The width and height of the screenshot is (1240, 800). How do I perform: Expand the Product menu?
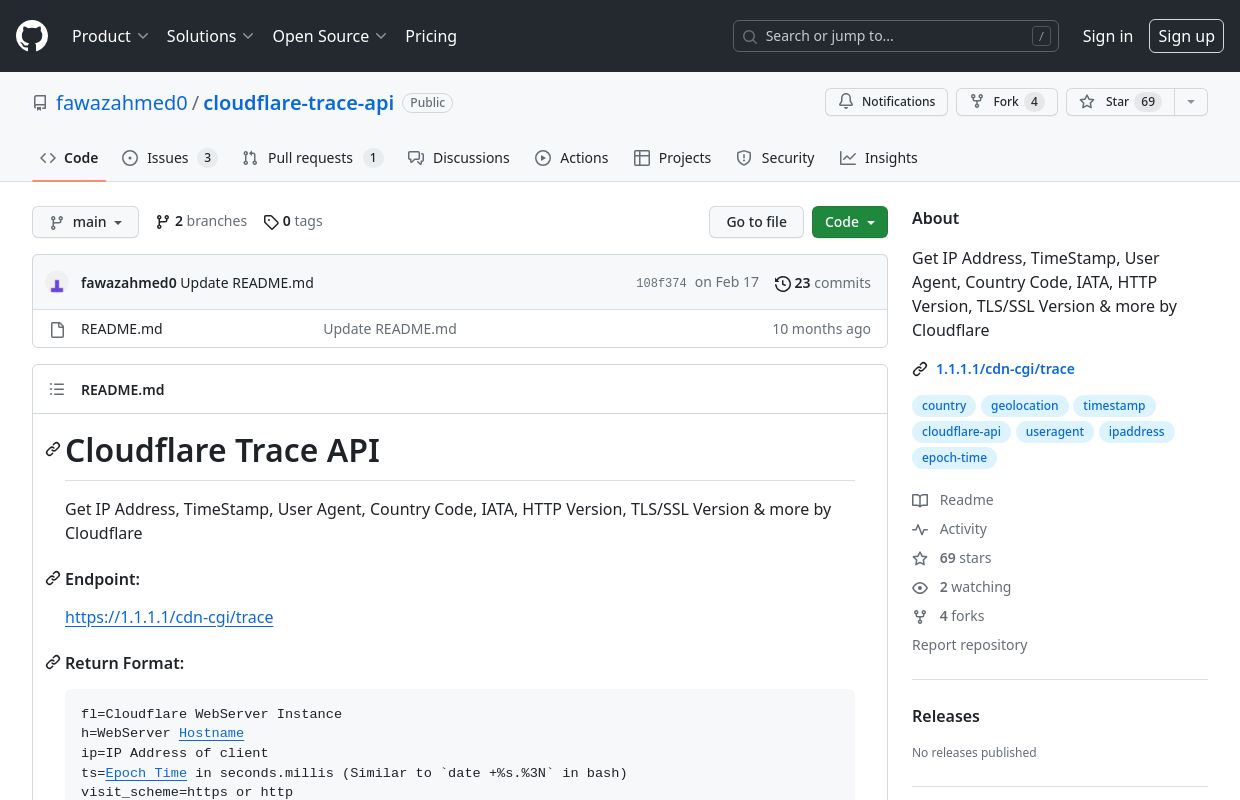pyautogui.click(x=110, y=36)
